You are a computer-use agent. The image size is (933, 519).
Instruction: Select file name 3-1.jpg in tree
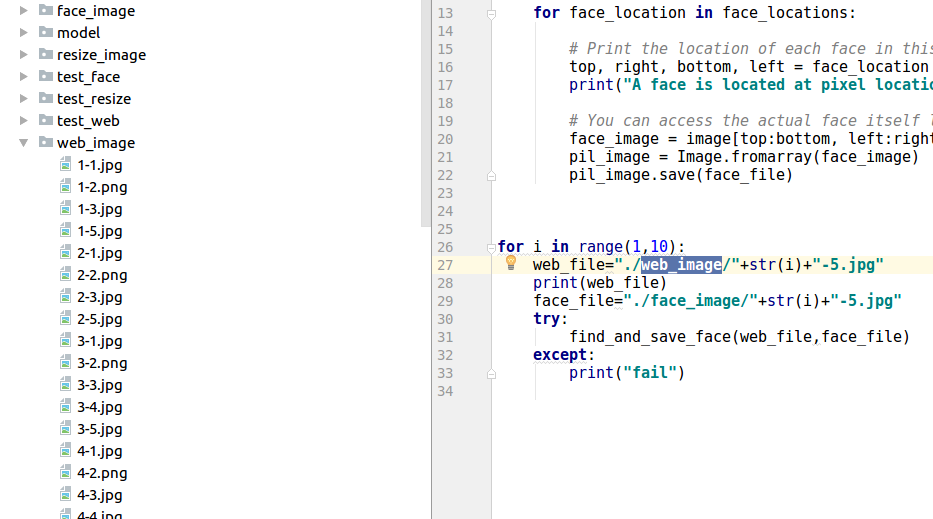[99, 342]
